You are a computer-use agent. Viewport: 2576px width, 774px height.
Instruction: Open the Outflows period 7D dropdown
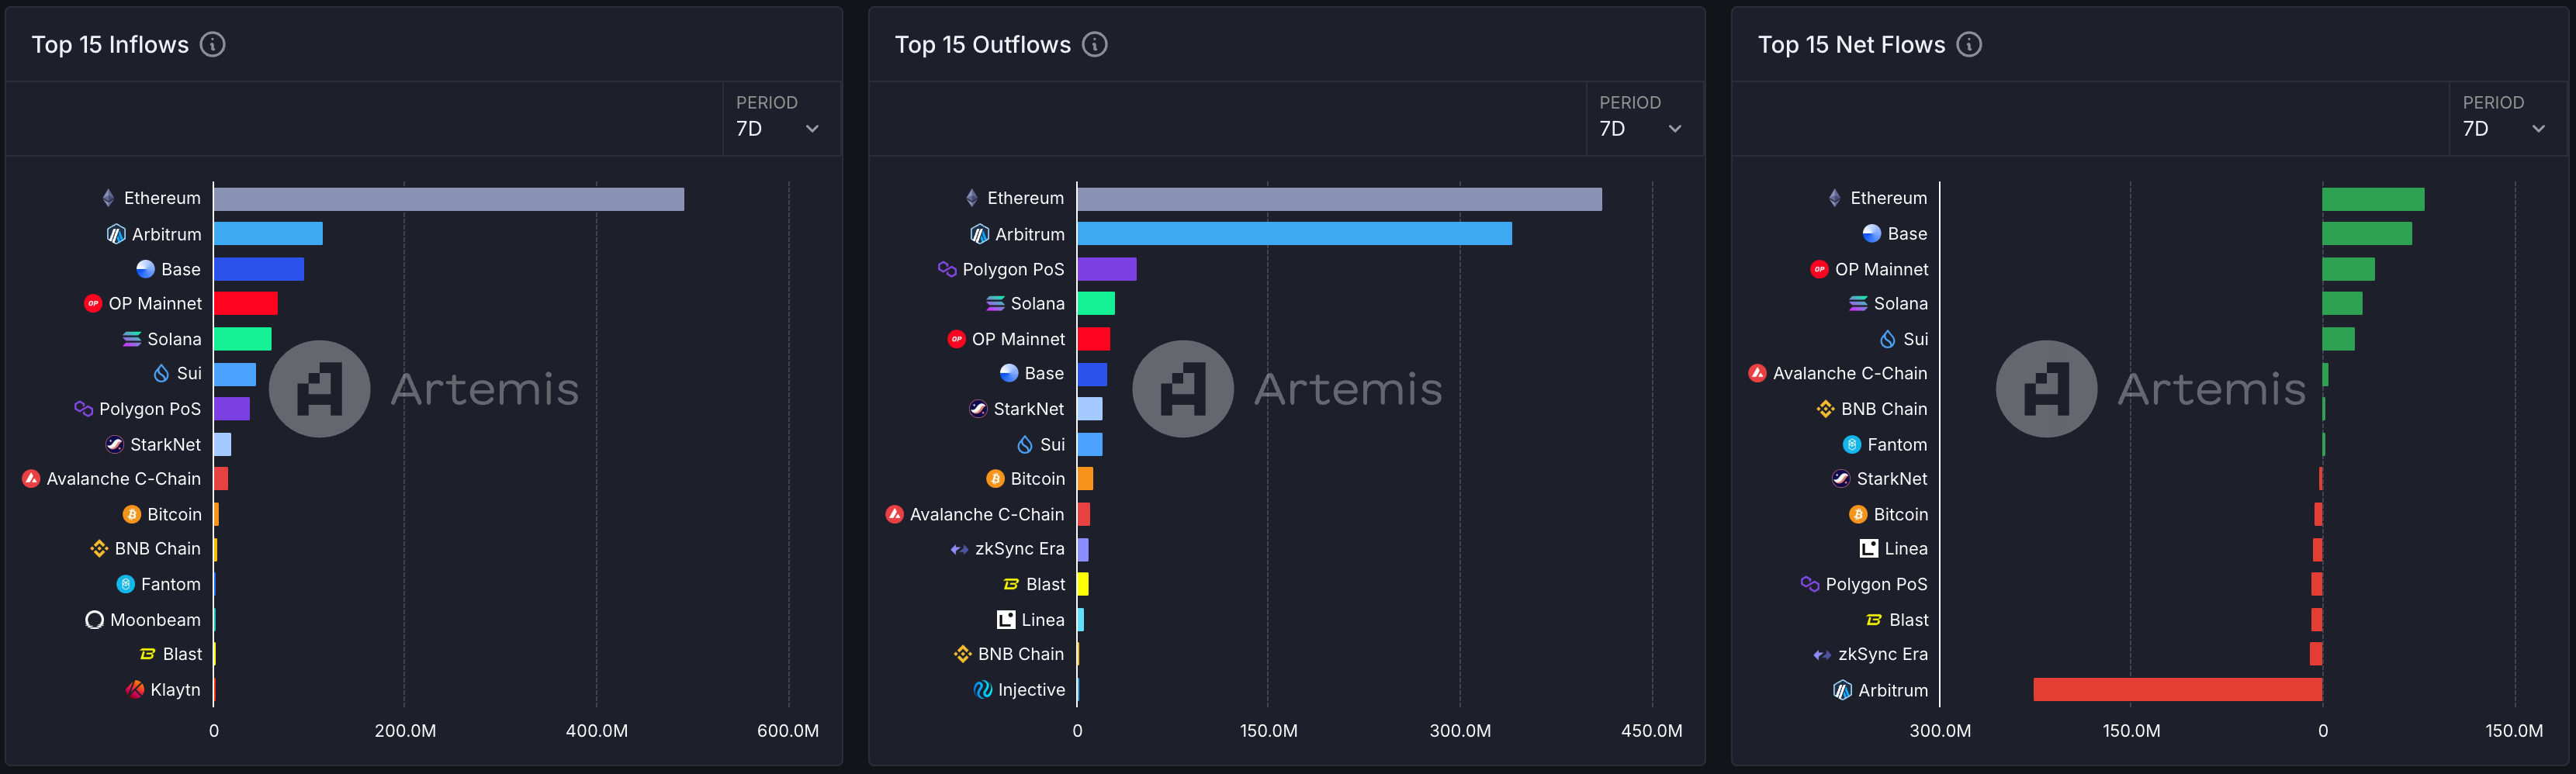click(x=1643, y=128)
